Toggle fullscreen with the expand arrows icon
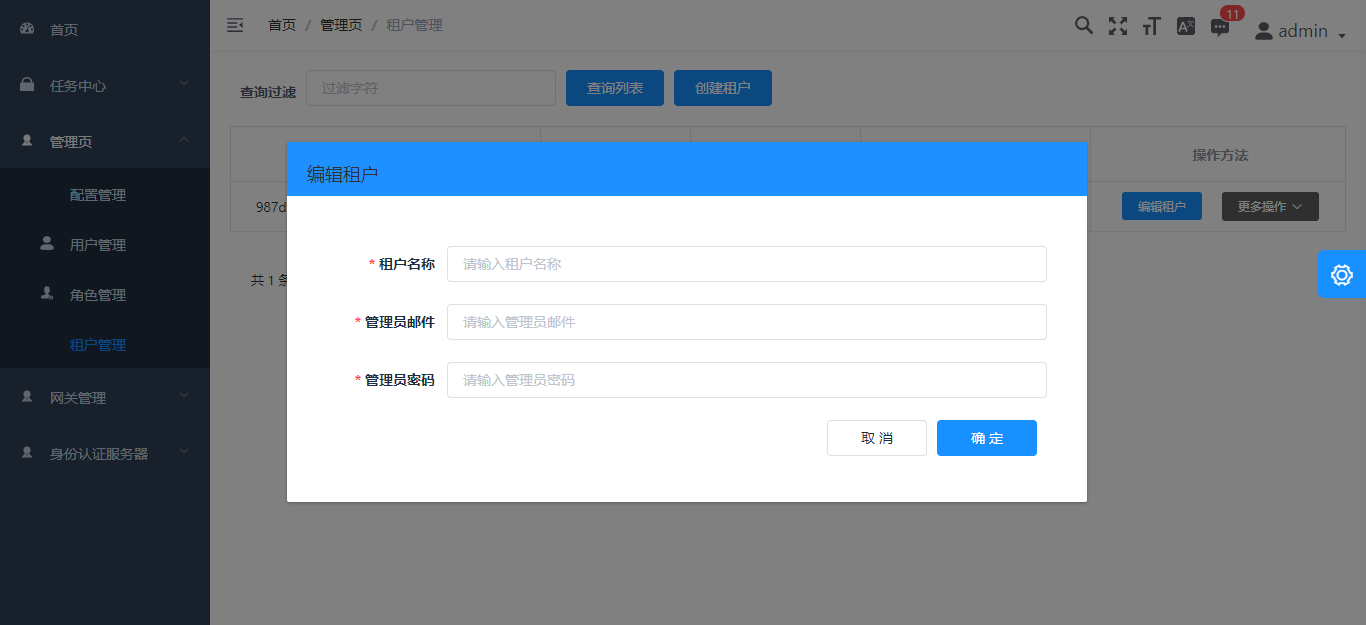Screen dimensions: 1366x625 click(x=1117, y=25)
